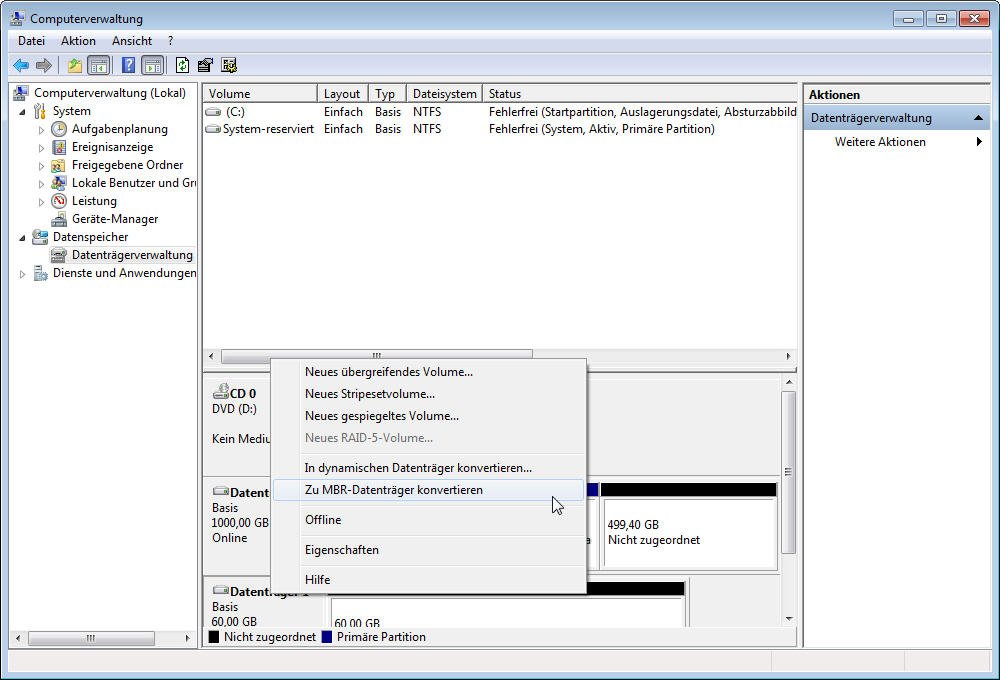
Task: Click right arrow of volume list scrollbar
Action: pos(788,356)
